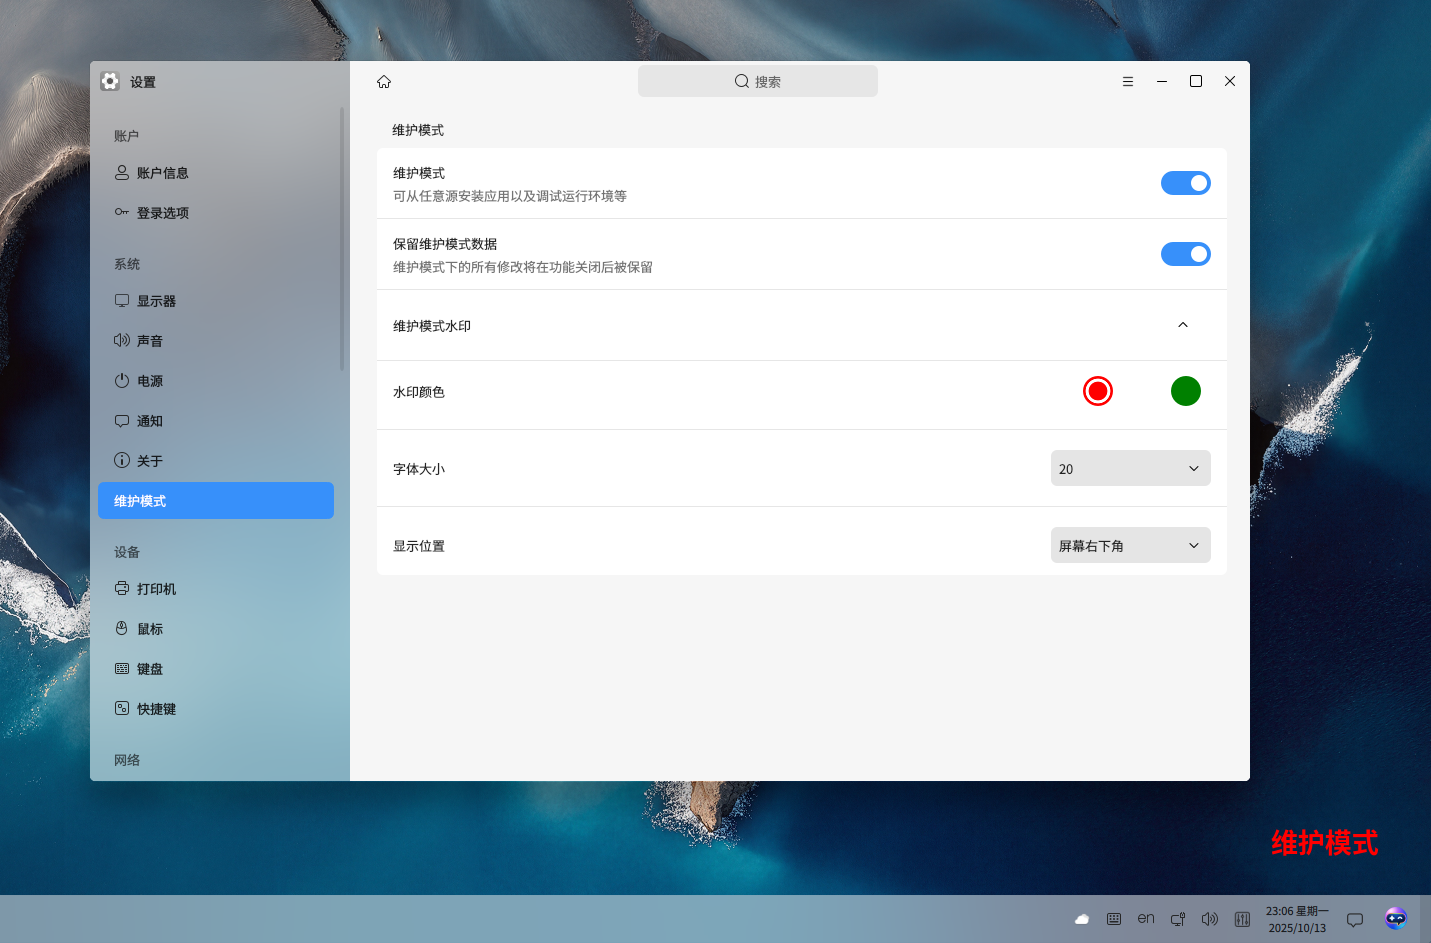The image size is (1431, 943).
Task: Open 电源 settings page
Action: [216, 381]
